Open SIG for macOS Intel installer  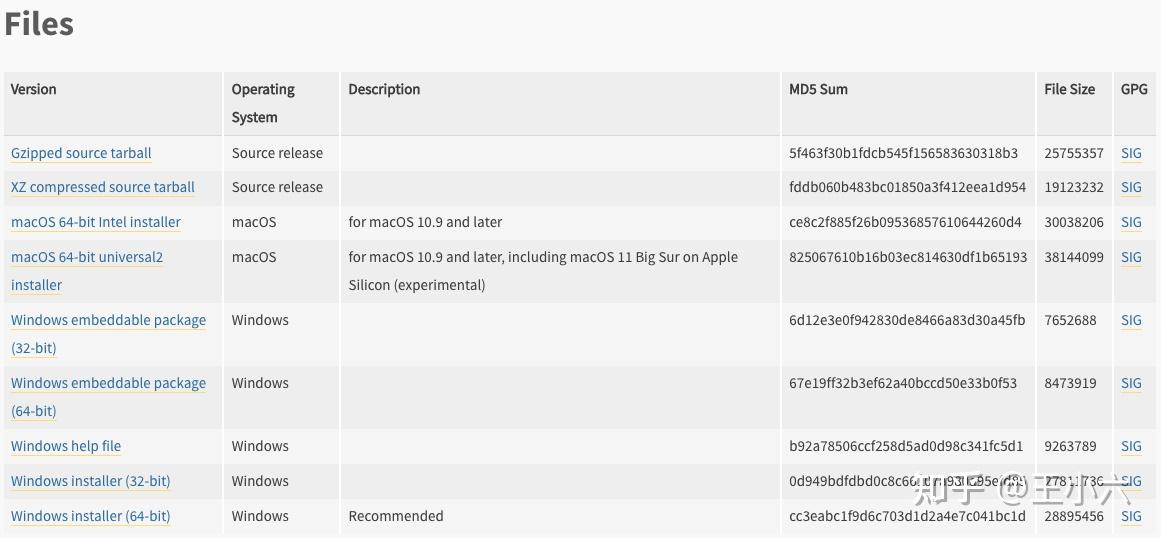1131,222
